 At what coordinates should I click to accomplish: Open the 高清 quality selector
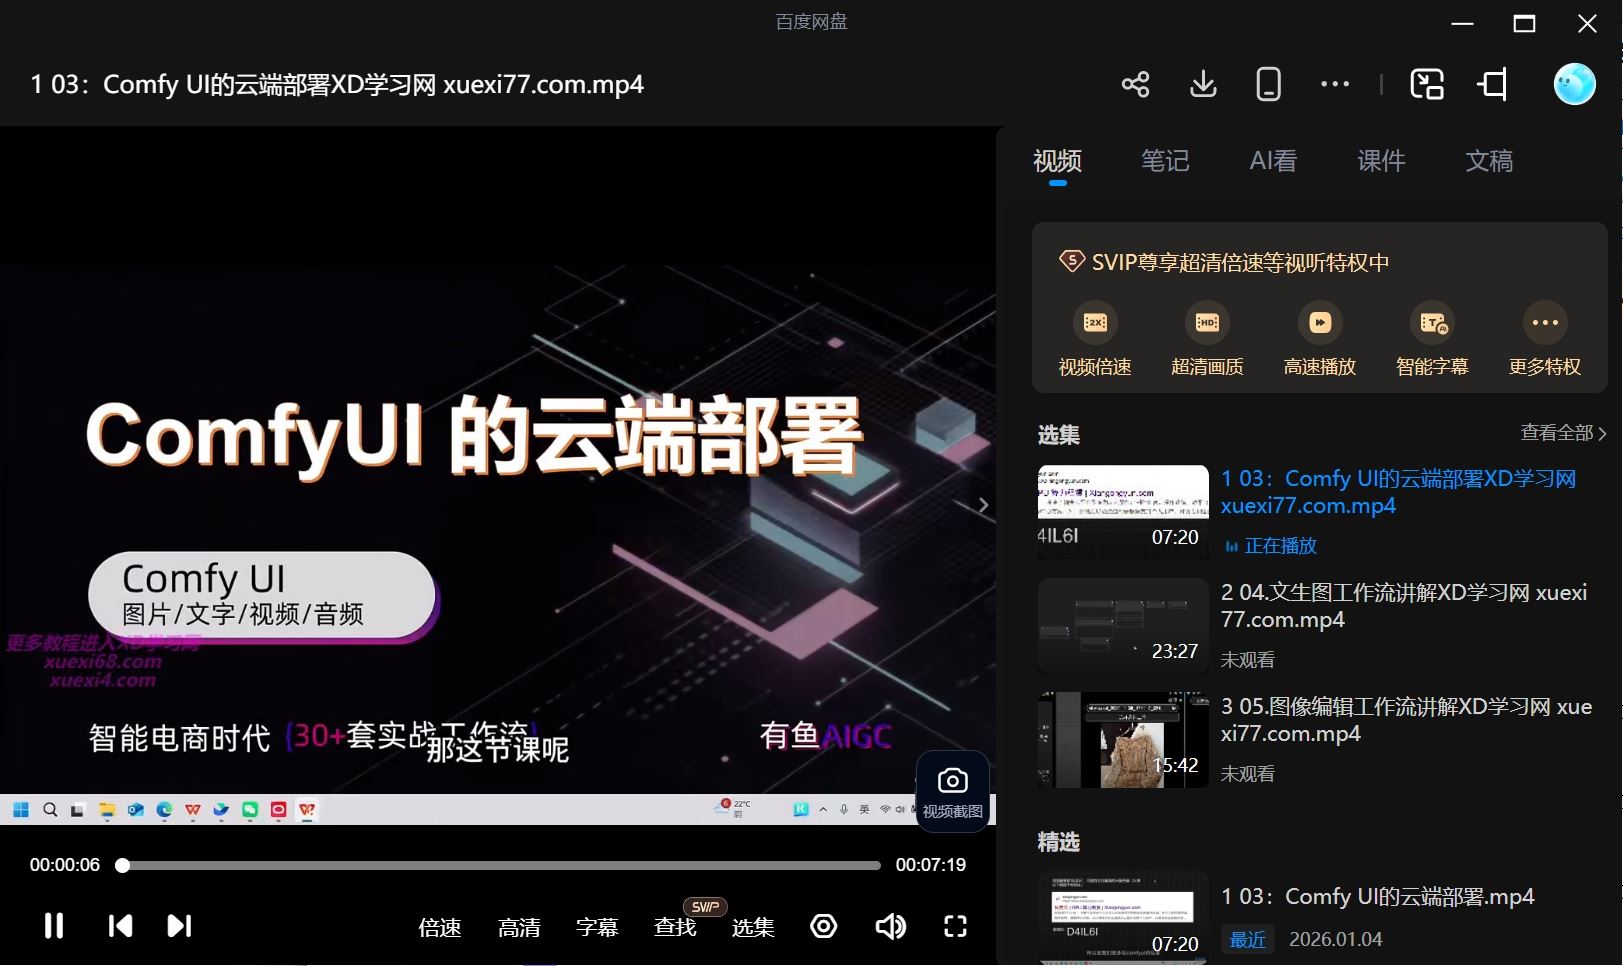click(519, 927)
